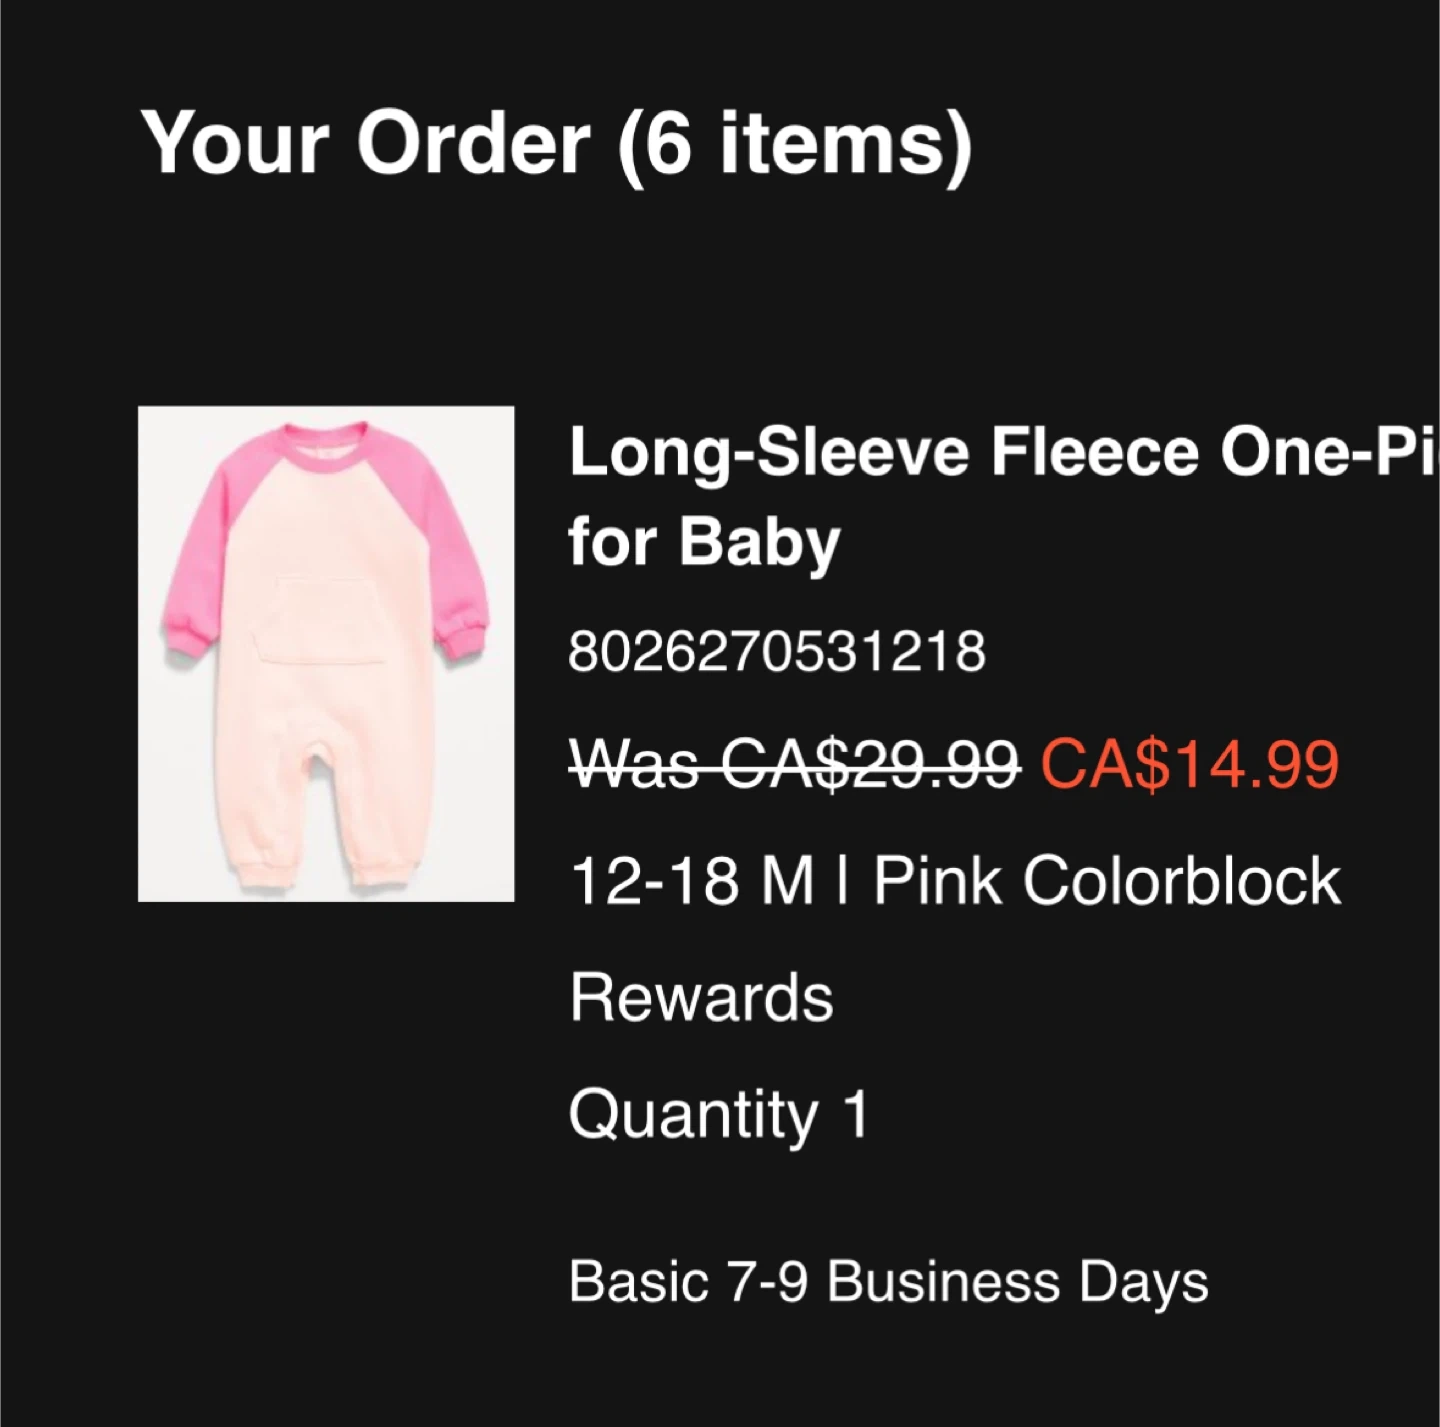Screen dimensions: 1440x1427
Task: Click the red CA$14.99 sale price
Action: click(1189, 765)
